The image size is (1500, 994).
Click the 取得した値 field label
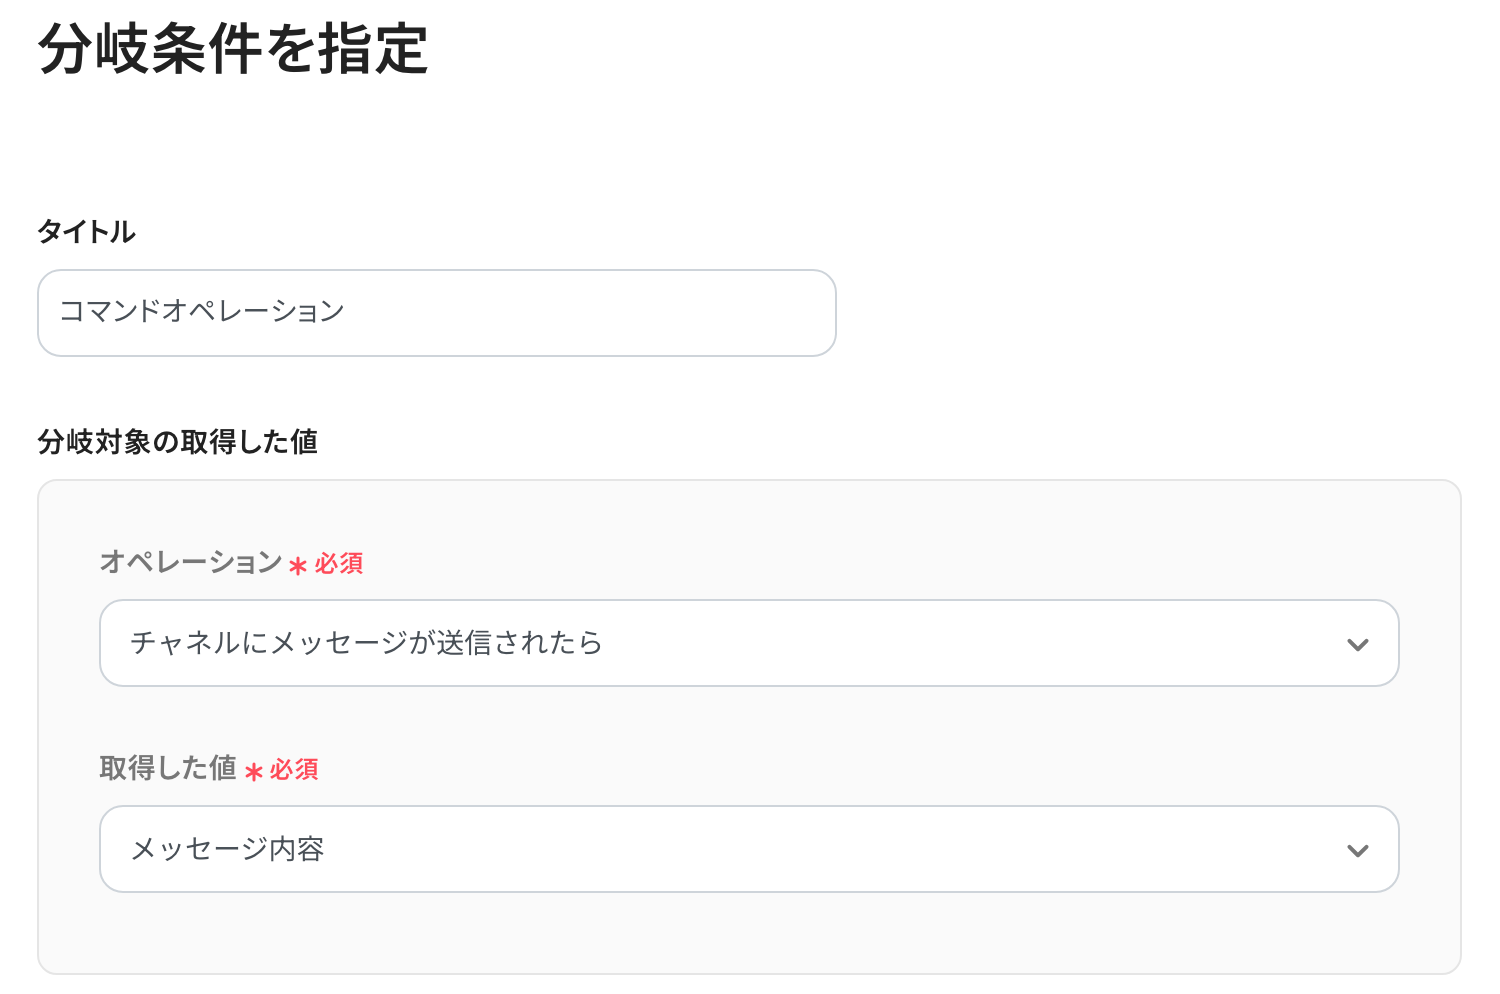tap(168, 768)
